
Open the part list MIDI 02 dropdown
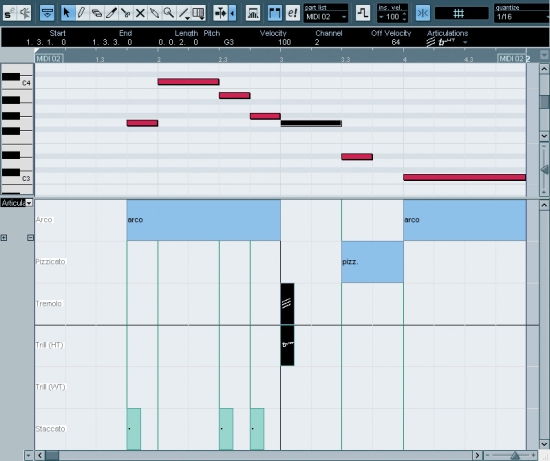[x=326, y=16]
